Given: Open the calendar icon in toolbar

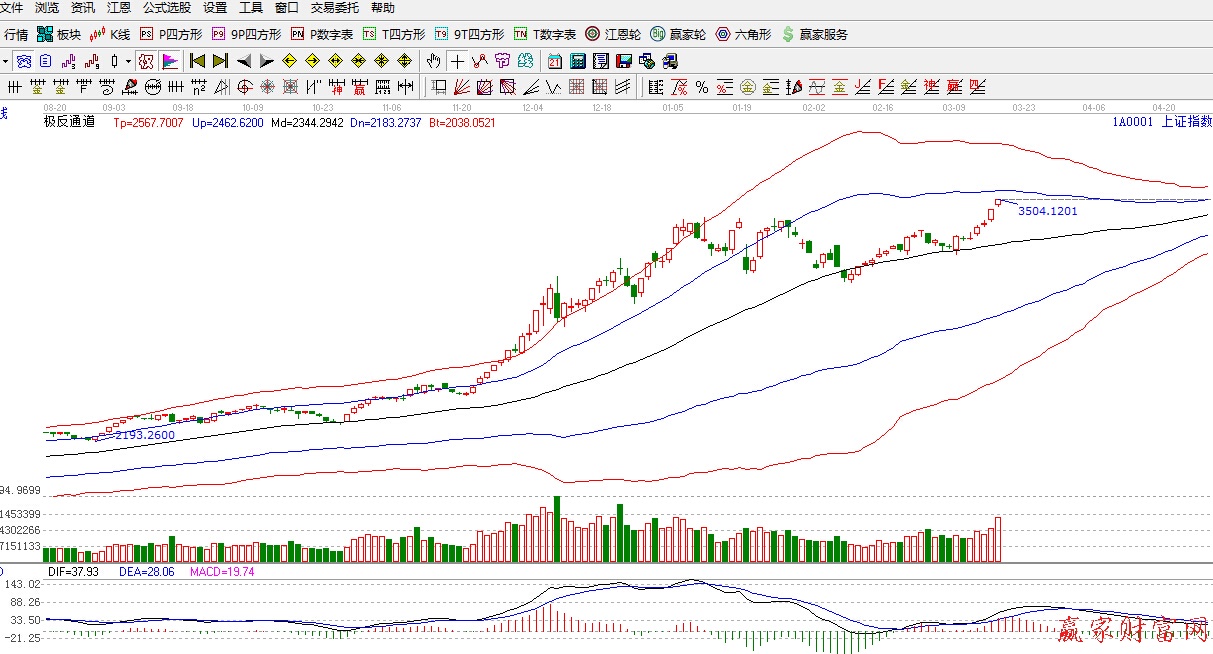Looking at the screenshot, I should pos(554,61).
